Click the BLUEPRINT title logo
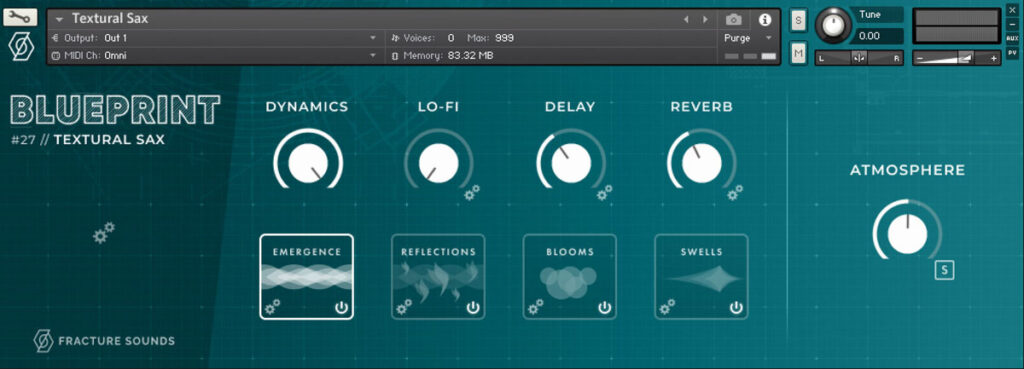The height and width of the screenshot is (369, 1024). [x=116, y=109]
